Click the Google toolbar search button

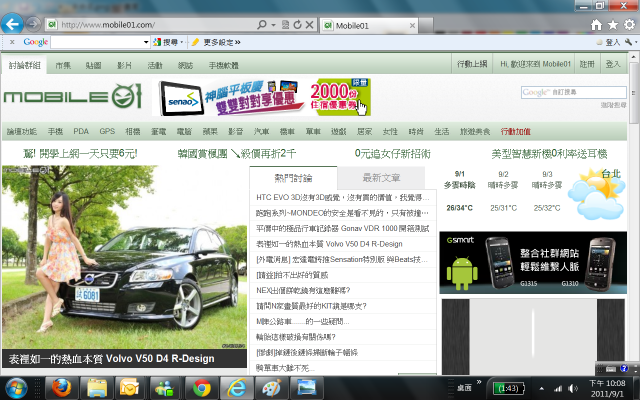[168, 42]
